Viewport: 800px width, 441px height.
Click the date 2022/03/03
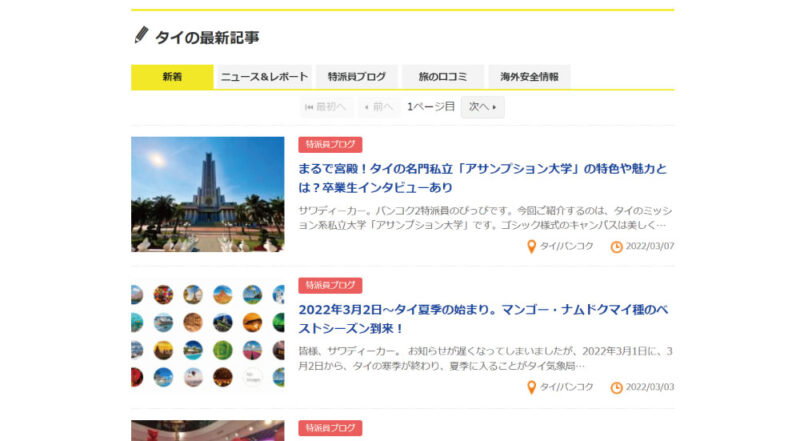(650, 387)
